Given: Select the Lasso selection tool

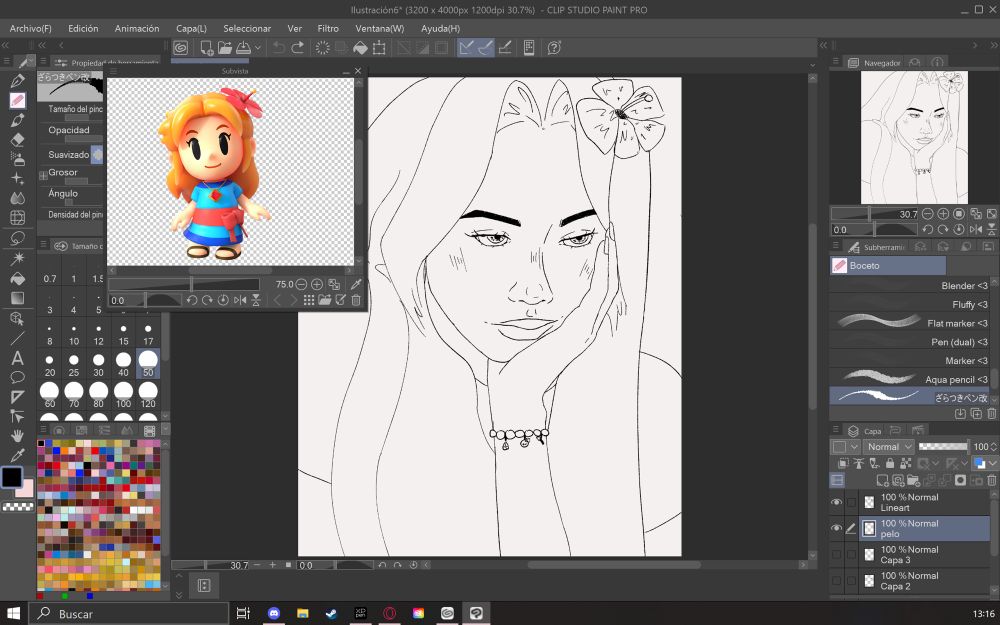Looking at the screenshot, I should pos(17,238).
